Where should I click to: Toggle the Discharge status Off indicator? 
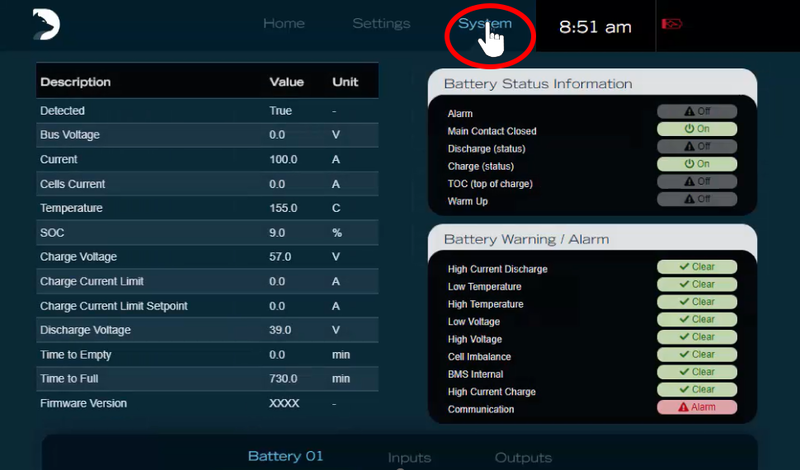(697, 147)
